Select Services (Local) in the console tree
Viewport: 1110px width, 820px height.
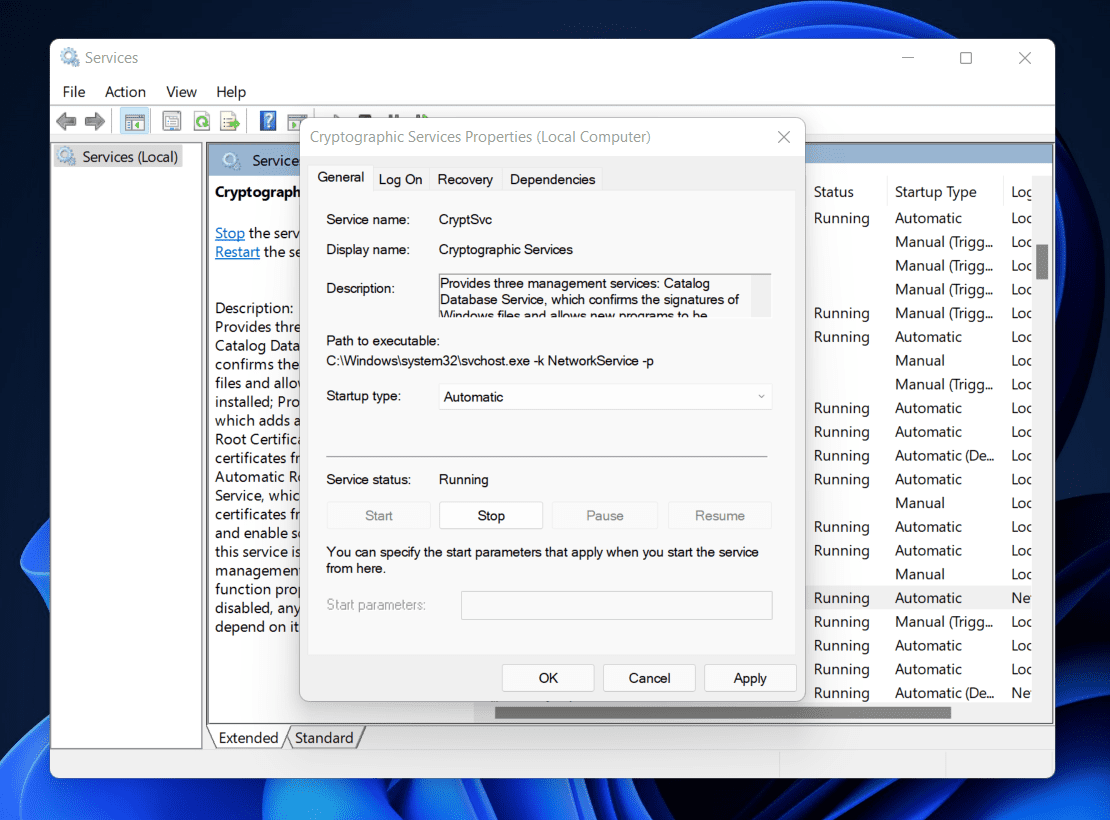click(x=129, y=157)
